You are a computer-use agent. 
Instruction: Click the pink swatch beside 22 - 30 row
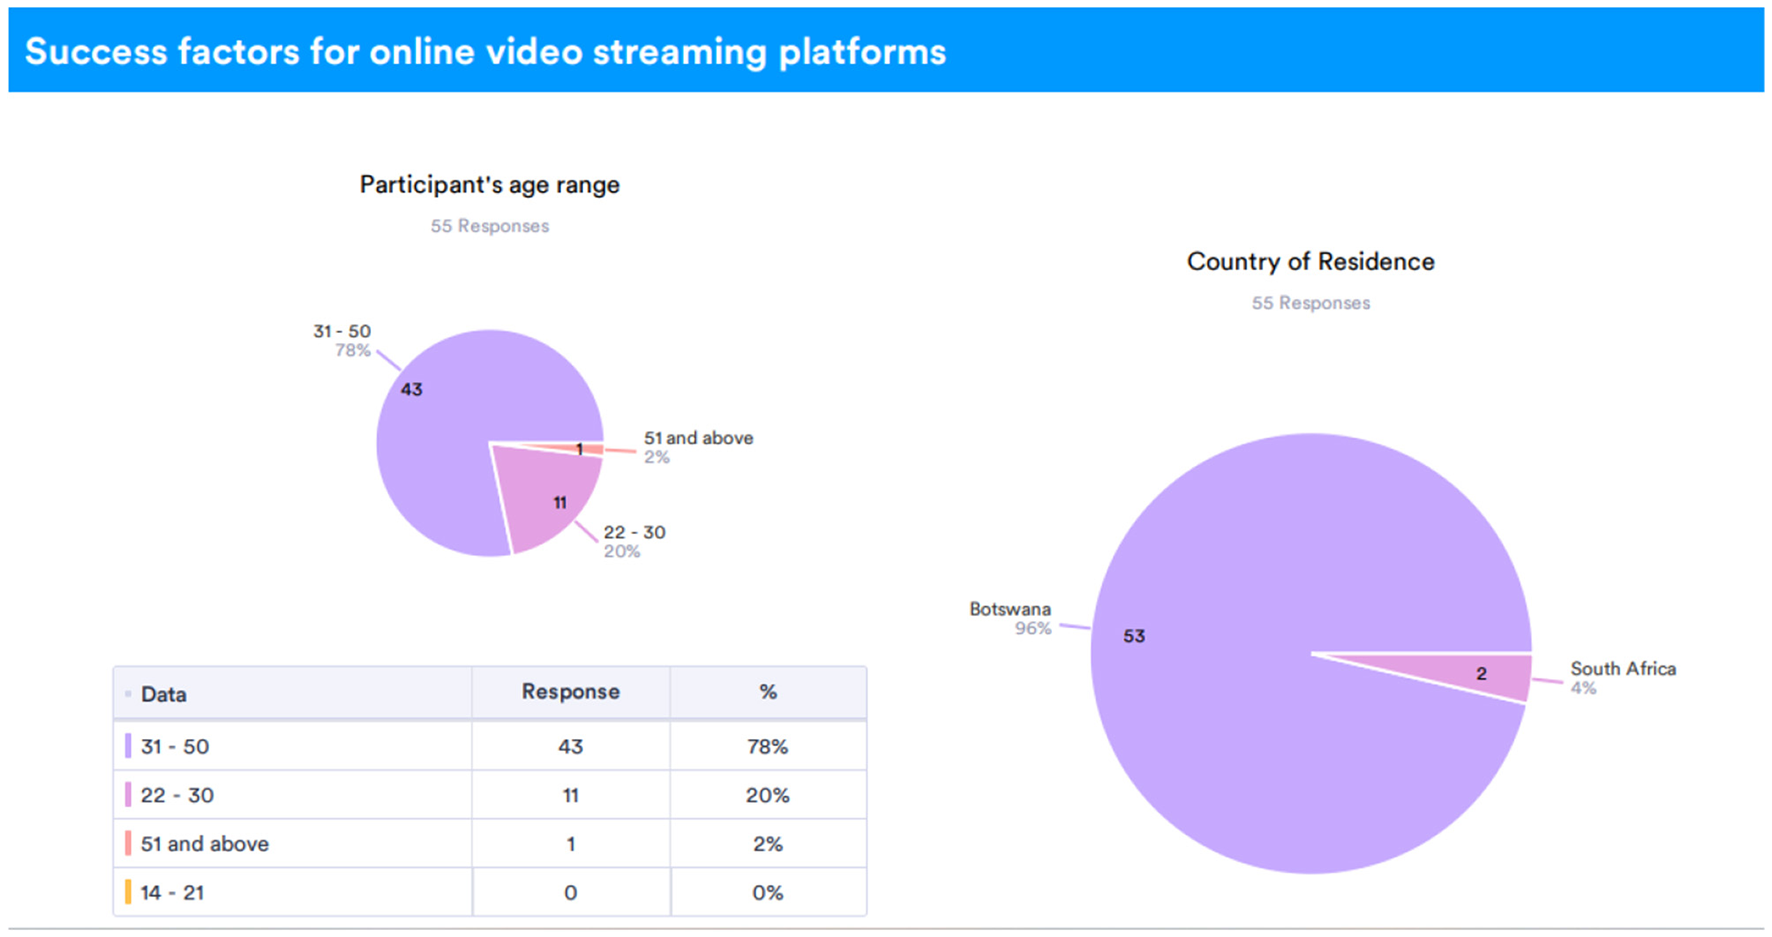128,795
